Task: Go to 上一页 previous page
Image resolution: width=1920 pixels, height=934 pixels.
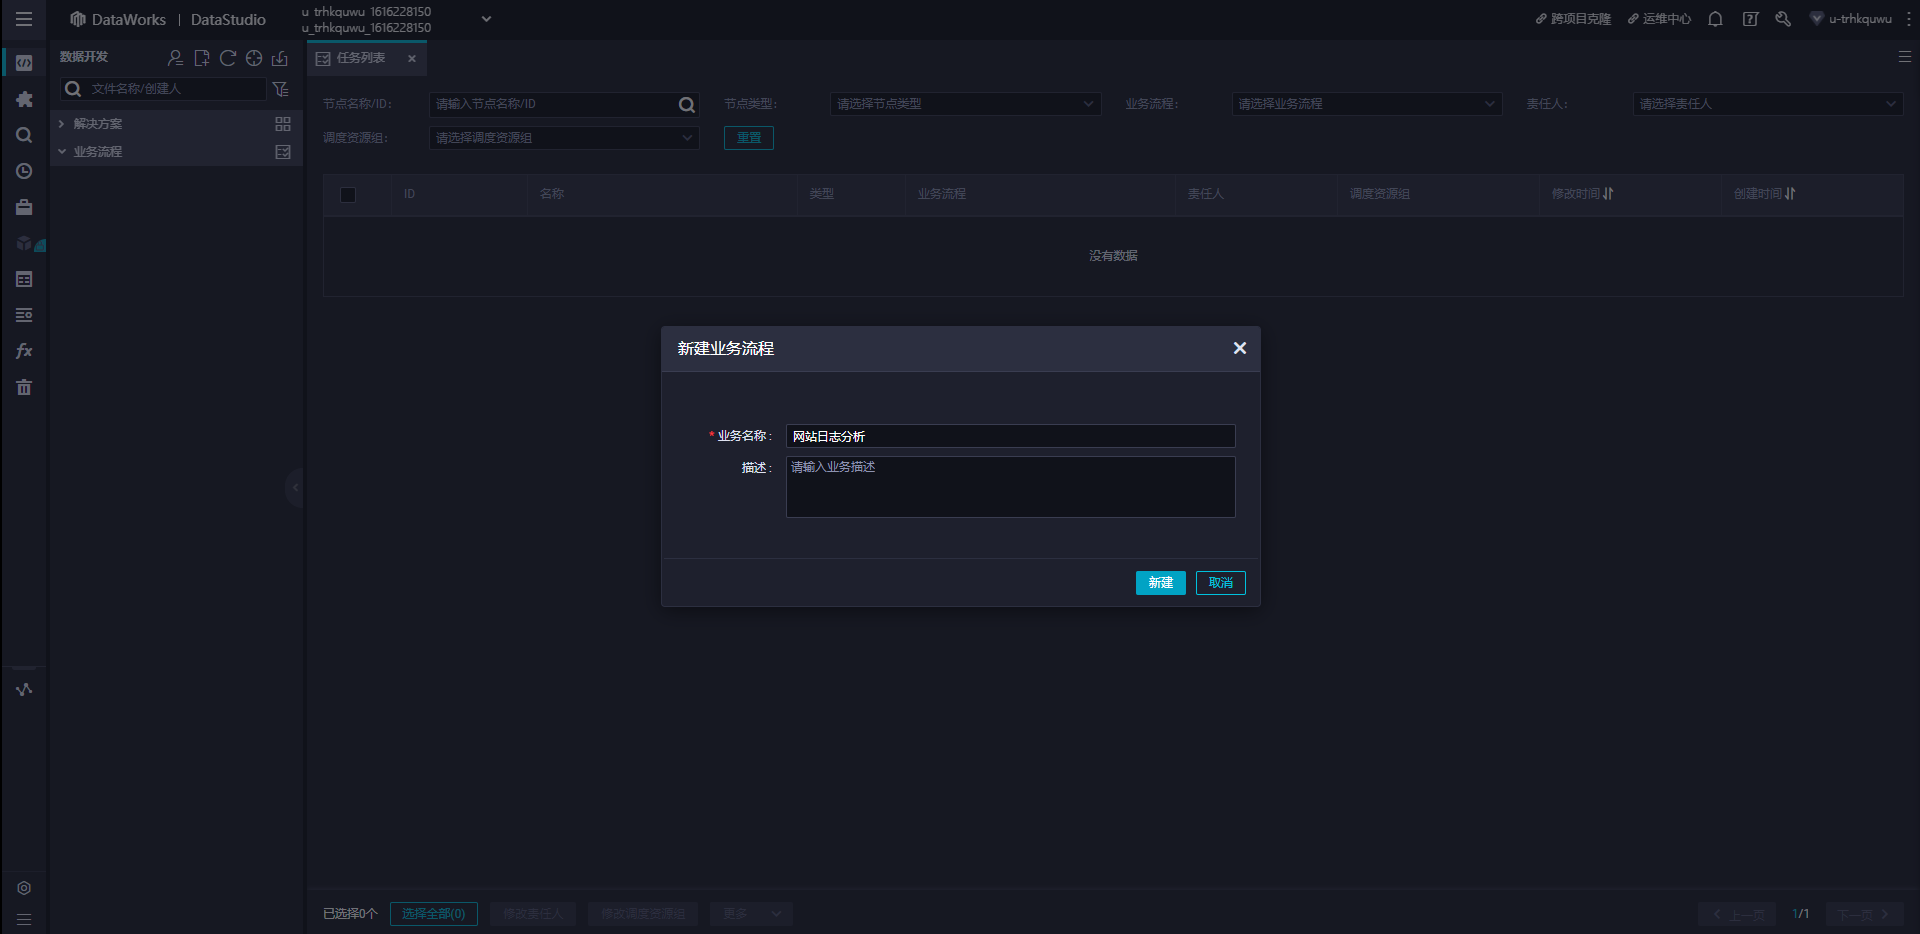Action: pyautogui.click(x=1738, y=914)
